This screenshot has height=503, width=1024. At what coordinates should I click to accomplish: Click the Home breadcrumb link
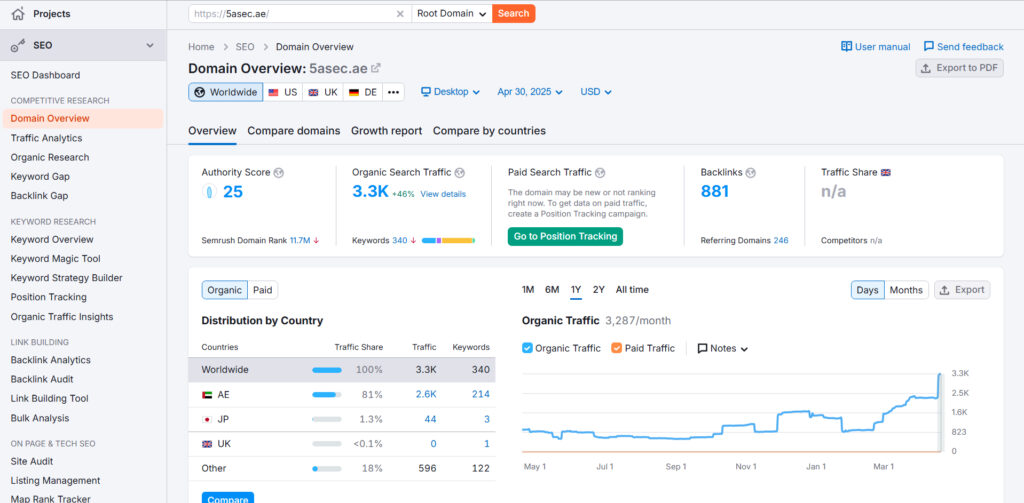201,47
